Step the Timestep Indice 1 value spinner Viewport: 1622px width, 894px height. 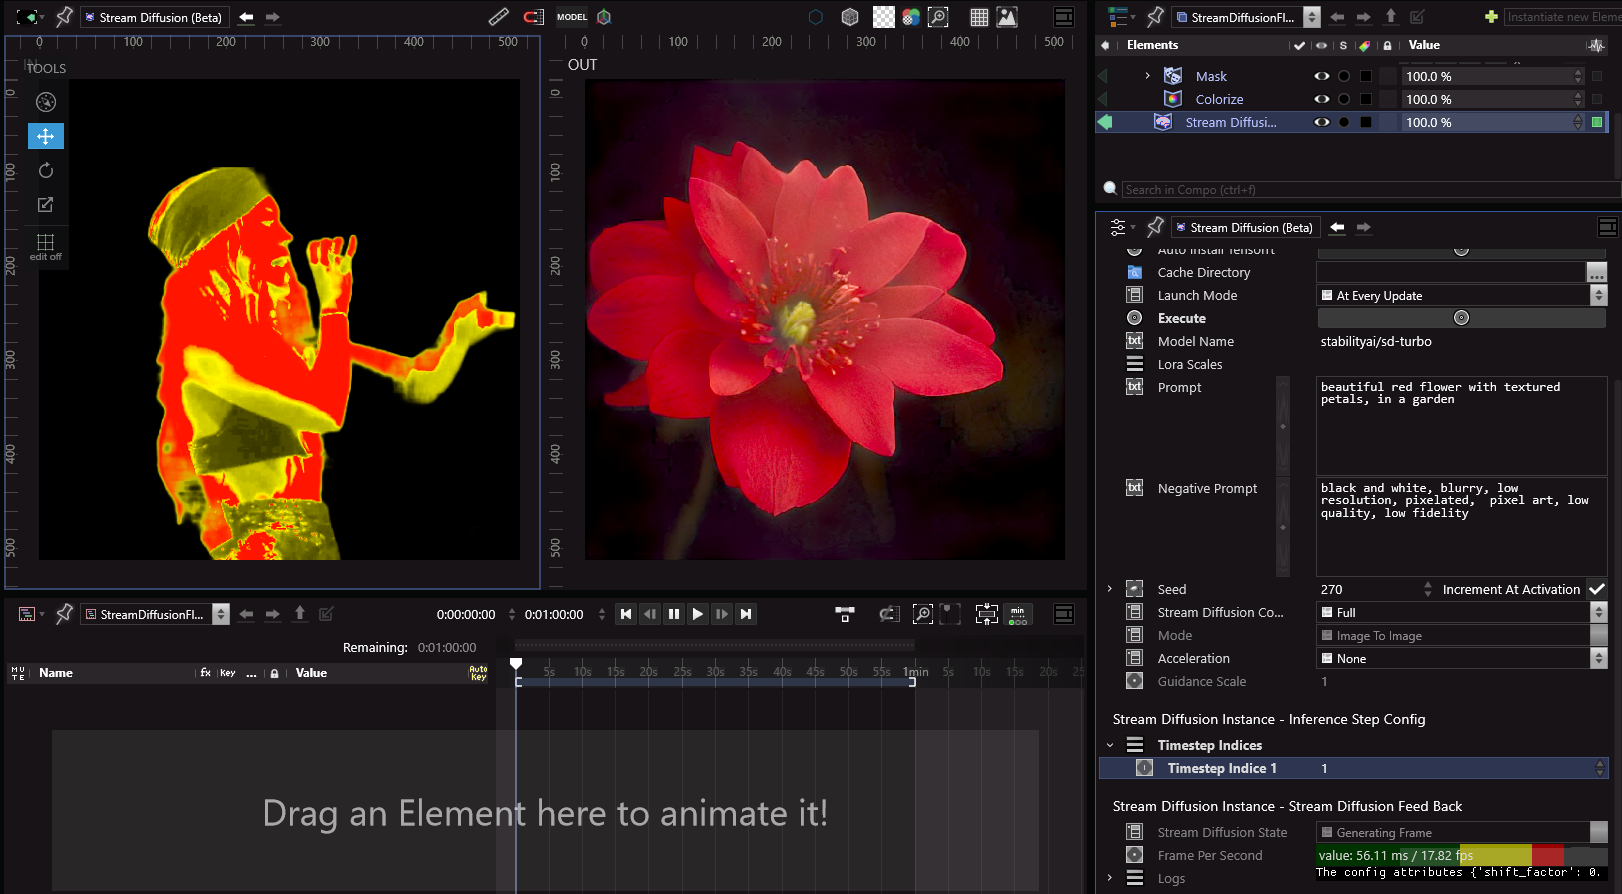(1600, 768)
